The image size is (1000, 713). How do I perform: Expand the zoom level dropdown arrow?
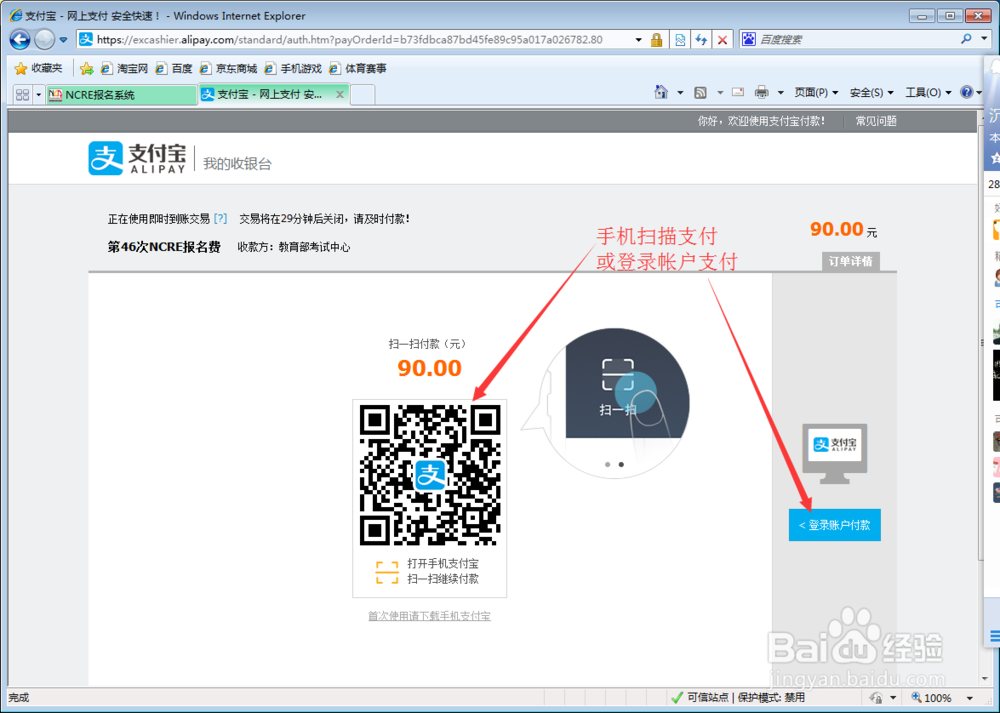click(969, 698)
